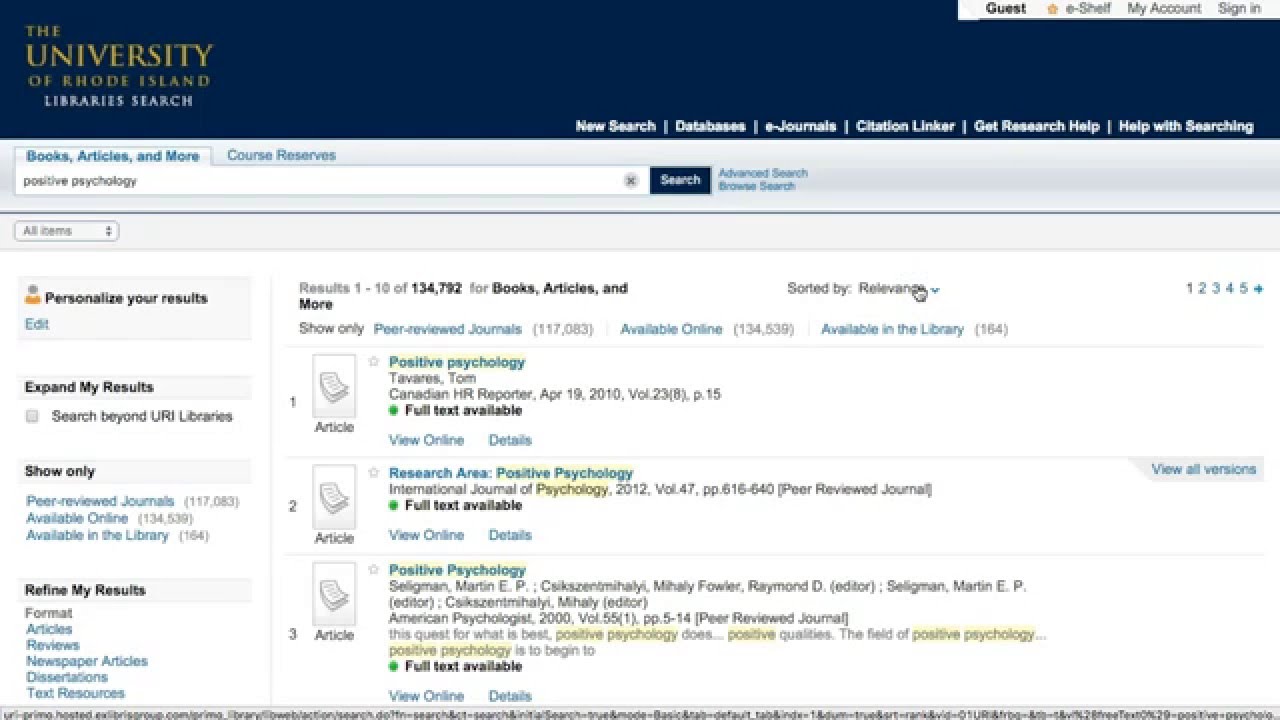
Task: Open the Sorted by Relevance dropdown
Action: point(898,289)
